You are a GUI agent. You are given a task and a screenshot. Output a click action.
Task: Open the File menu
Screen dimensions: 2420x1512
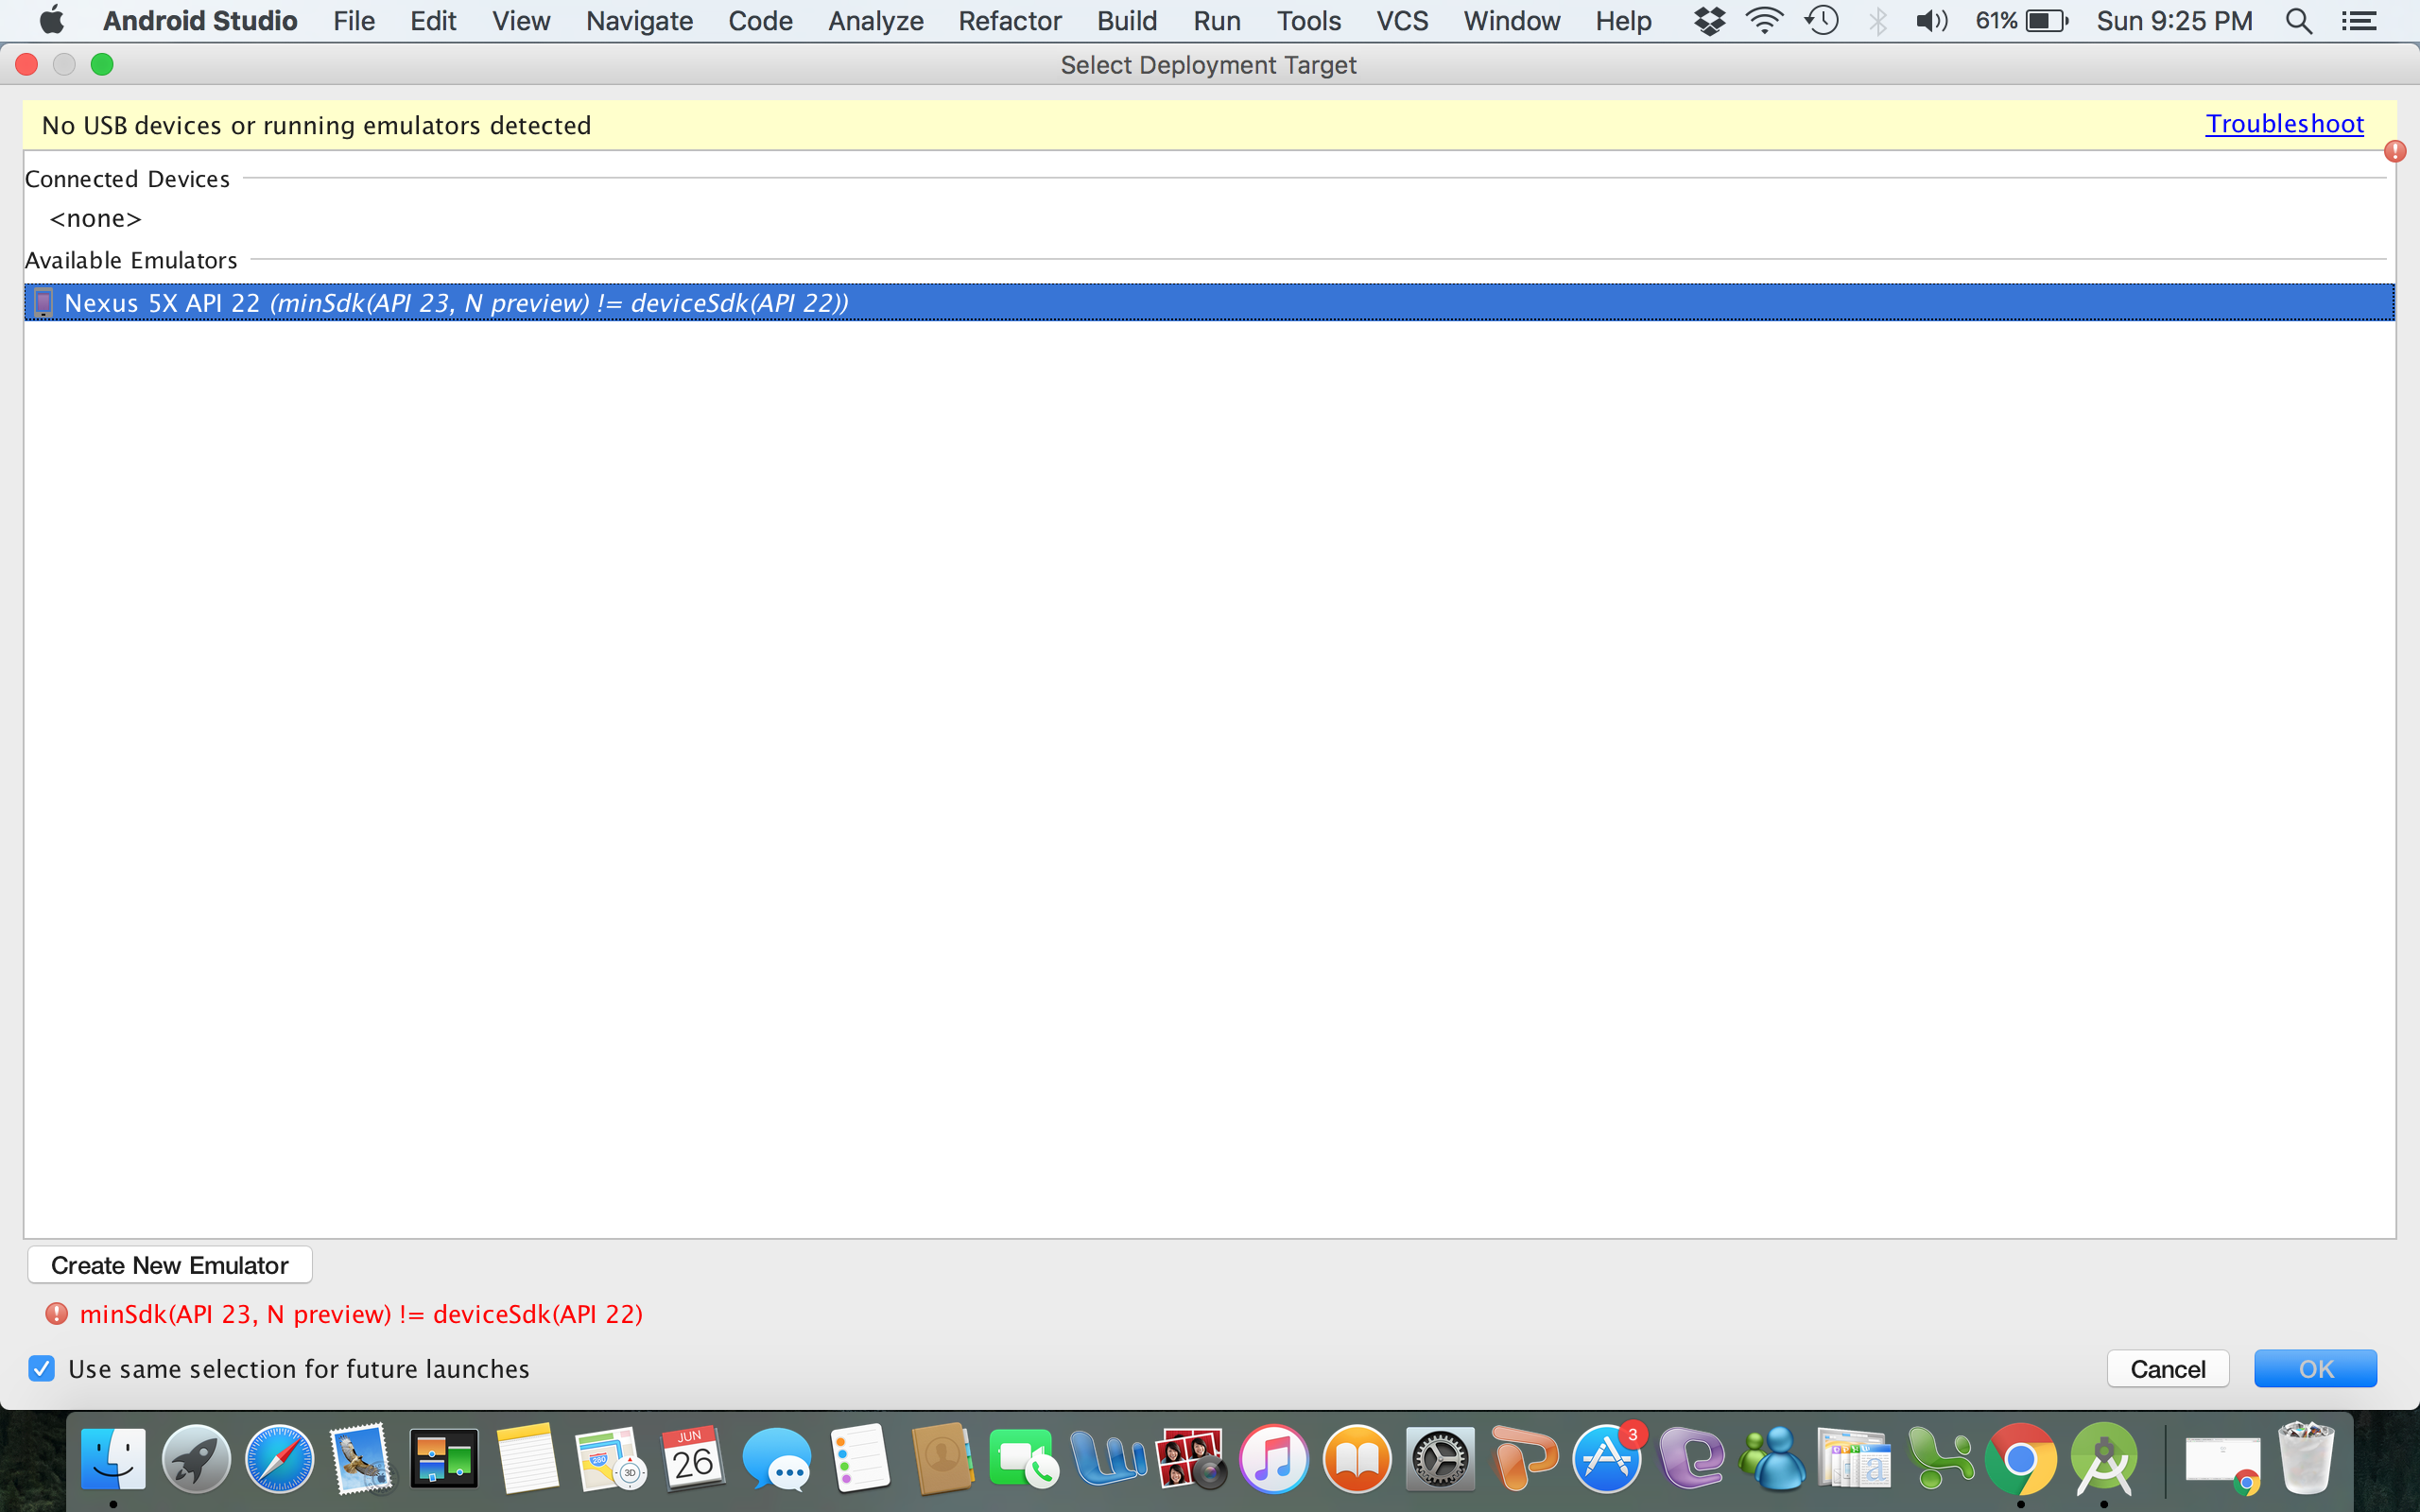[x=354, y=21]
